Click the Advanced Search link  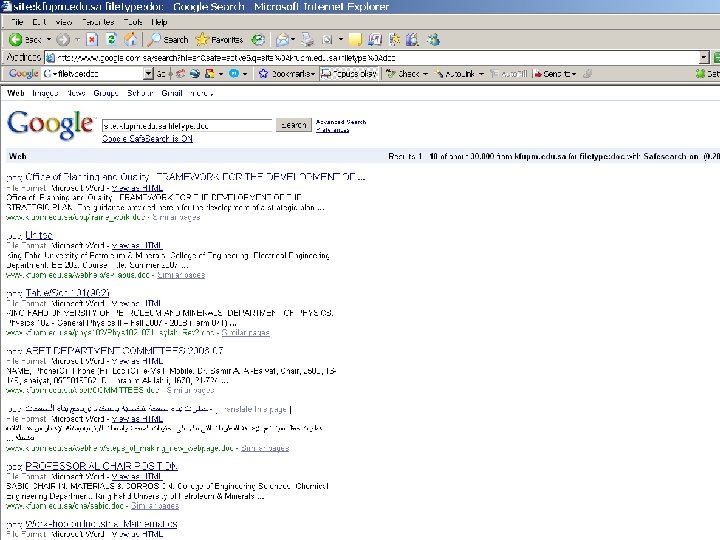(341, 122)
